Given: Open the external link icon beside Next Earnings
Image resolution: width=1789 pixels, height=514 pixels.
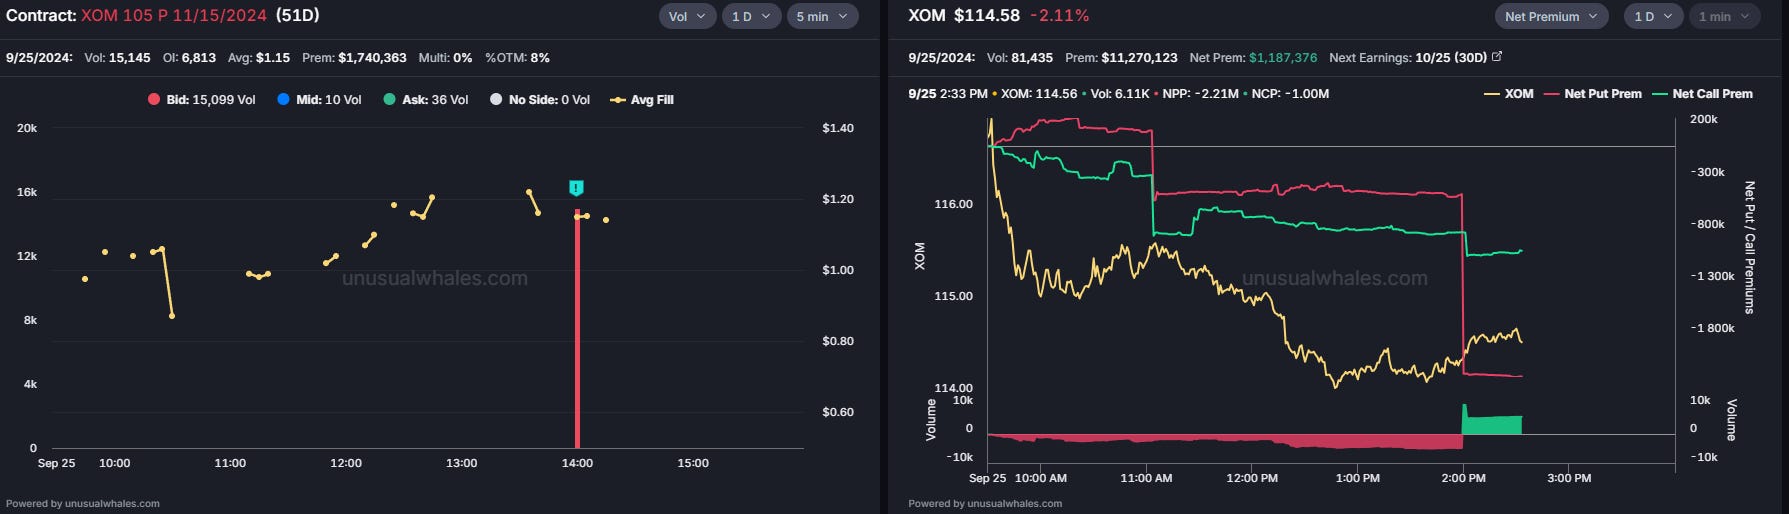Looking at the screenshot, I should 1497,58.
